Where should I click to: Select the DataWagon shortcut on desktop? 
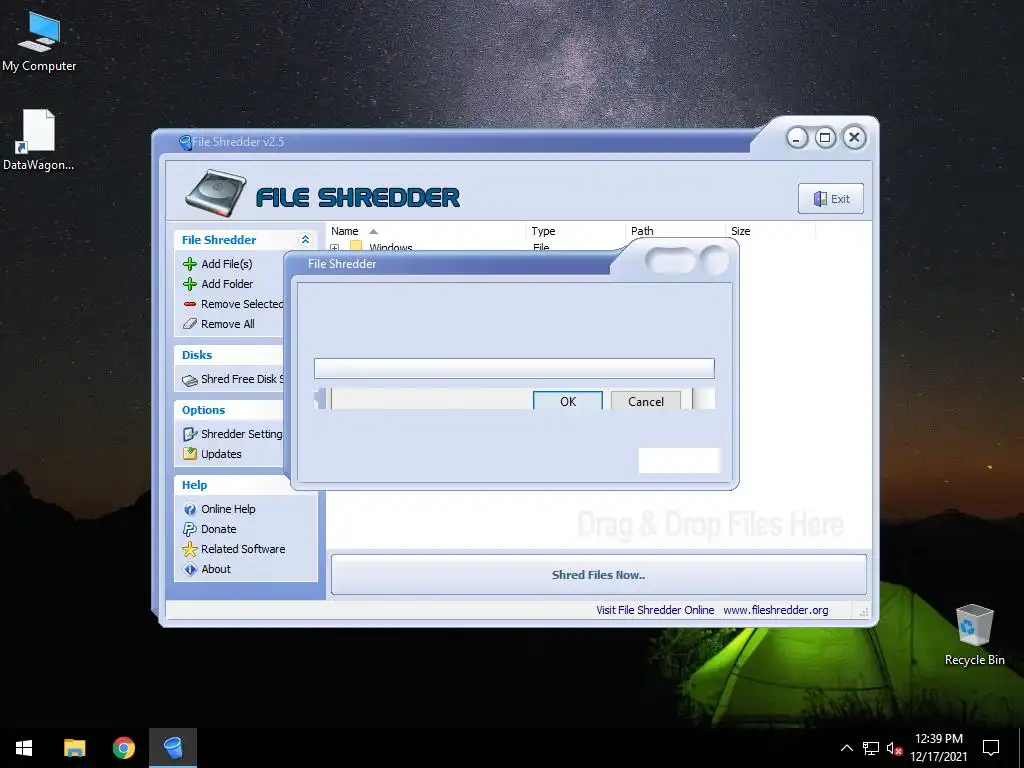point(38,141)
